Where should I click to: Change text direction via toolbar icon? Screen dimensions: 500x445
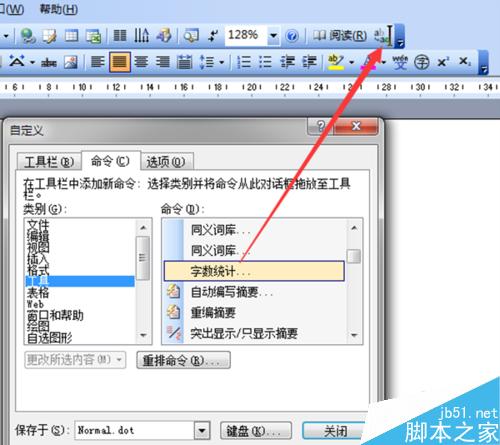(141, 35)
